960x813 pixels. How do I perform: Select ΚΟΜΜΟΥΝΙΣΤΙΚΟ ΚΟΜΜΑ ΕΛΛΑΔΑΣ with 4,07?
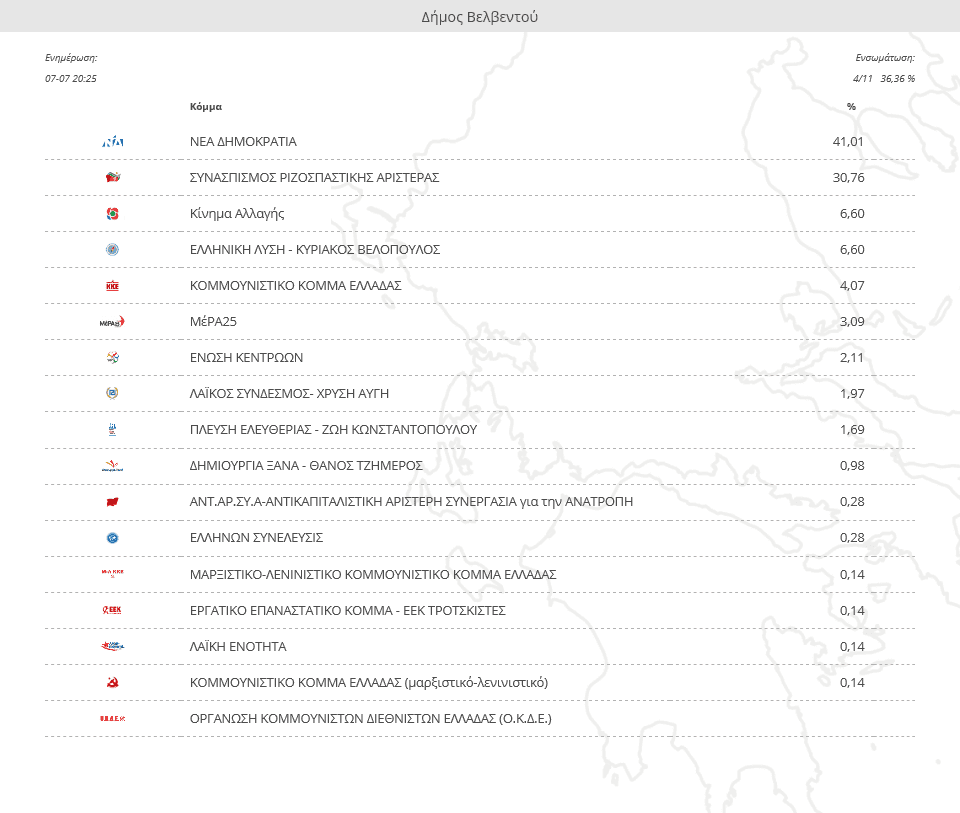(x=296, y=286)
